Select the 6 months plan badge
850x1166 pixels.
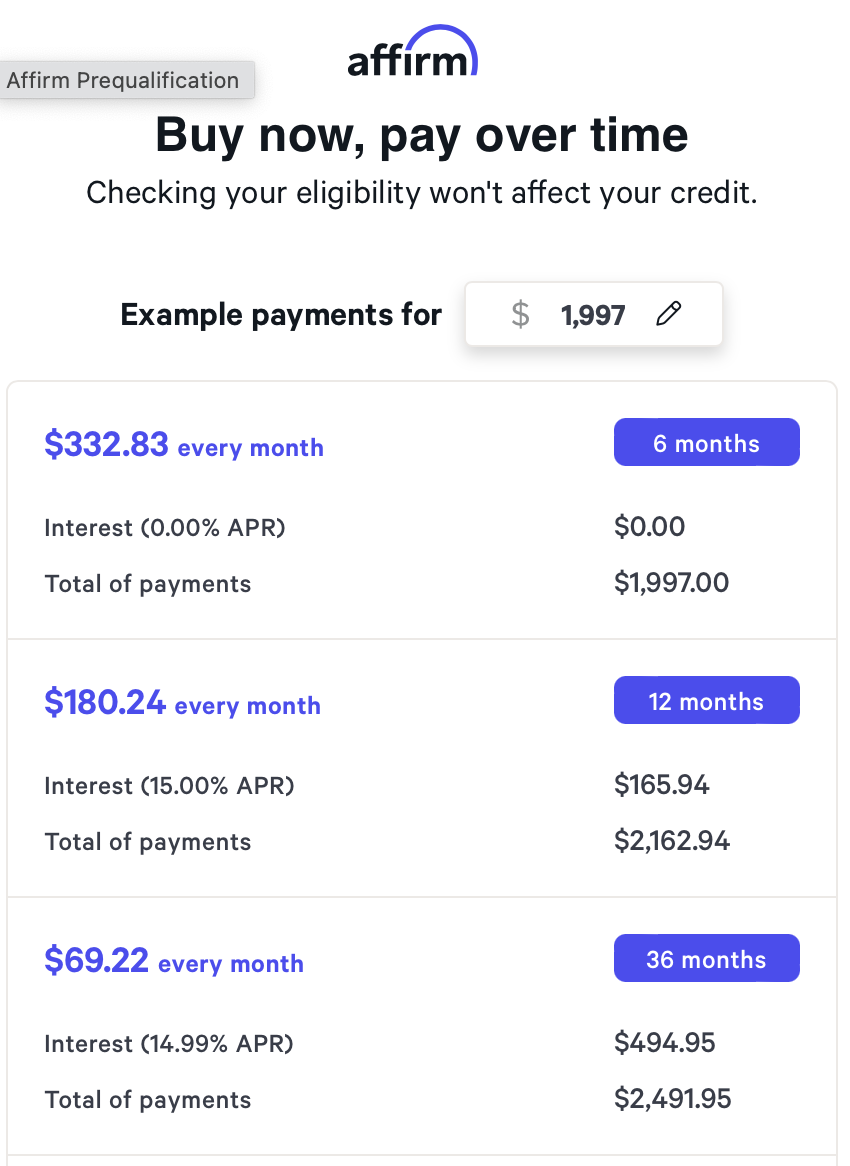[x=706, y=443]
